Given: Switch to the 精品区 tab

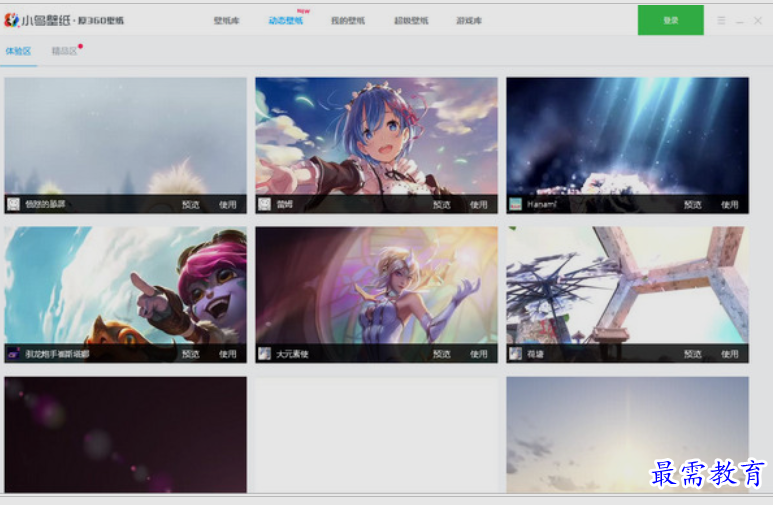Looking at the screenshot, I should click(65, 51).
